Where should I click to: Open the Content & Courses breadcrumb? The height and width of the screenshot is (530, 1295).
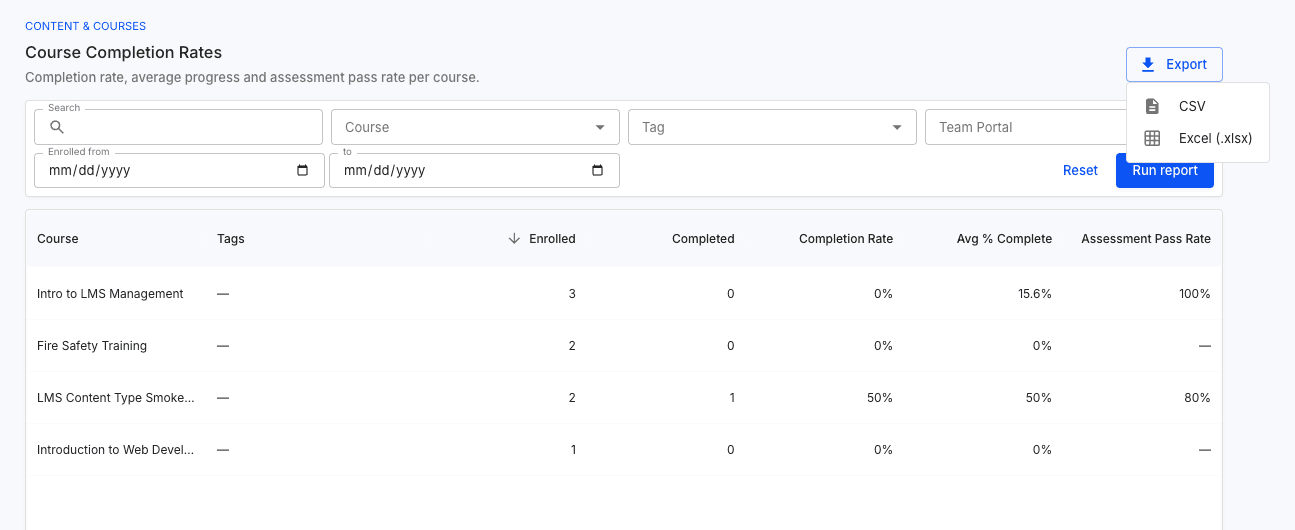[x=85, y=26]
